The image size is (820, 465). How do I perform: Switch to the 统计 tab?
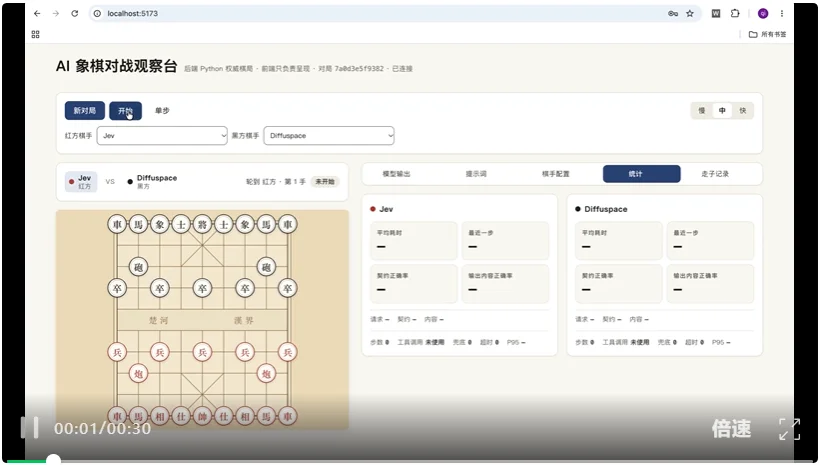(x=642, y=174)
